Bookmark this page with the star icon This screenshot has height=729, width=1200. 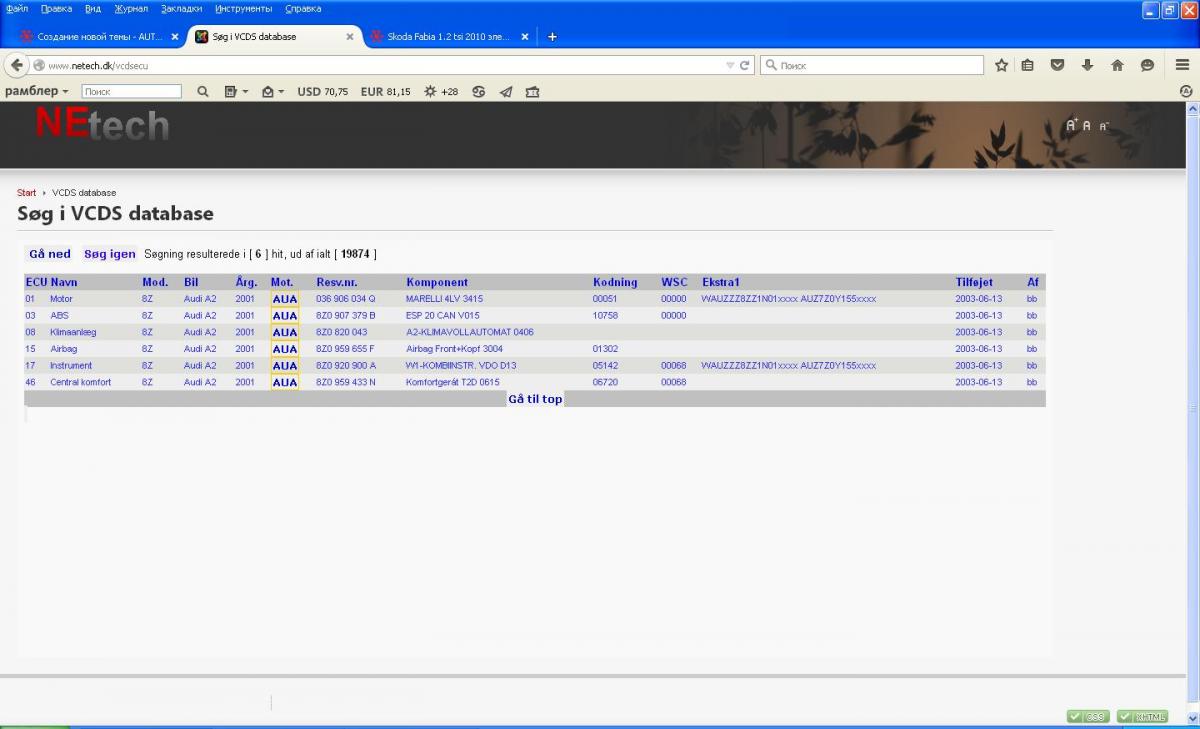[x=1001, y=65]
